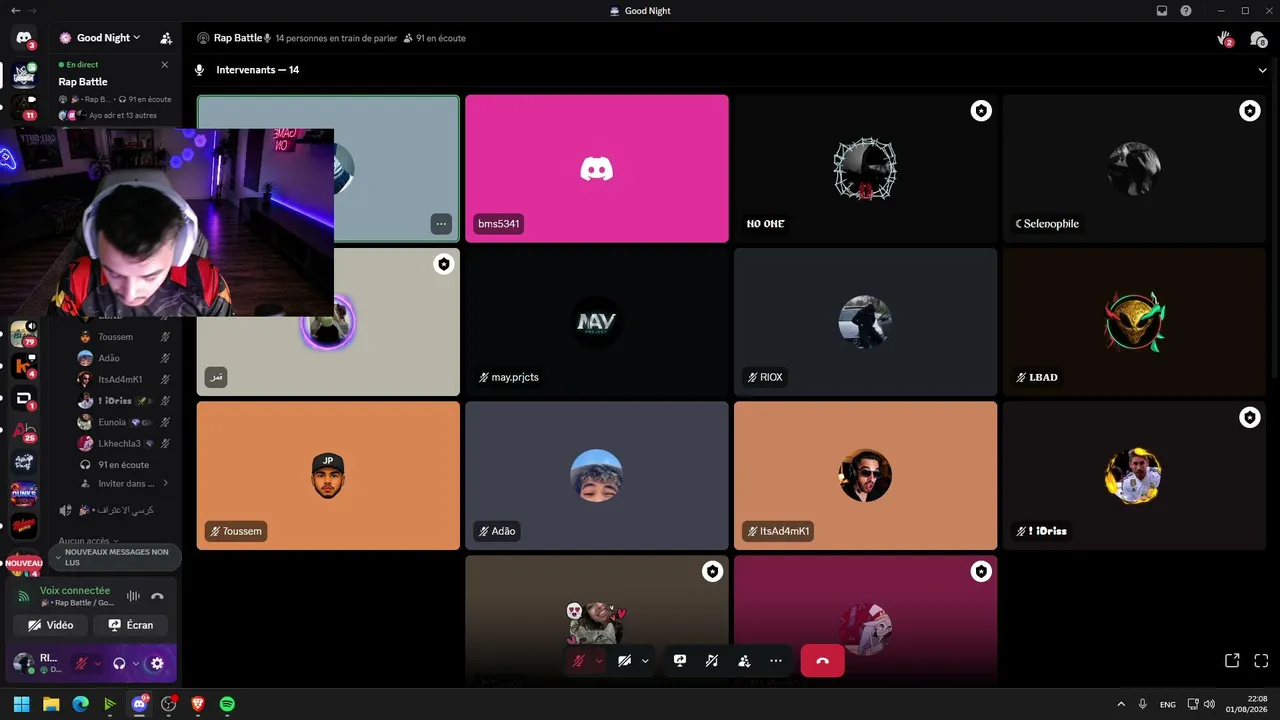The image size is (1280, 720).
Task: Jump to NOUVEAUX MESSAGES NON LUS
Action: pyautogui.click(x=115, y=557)
